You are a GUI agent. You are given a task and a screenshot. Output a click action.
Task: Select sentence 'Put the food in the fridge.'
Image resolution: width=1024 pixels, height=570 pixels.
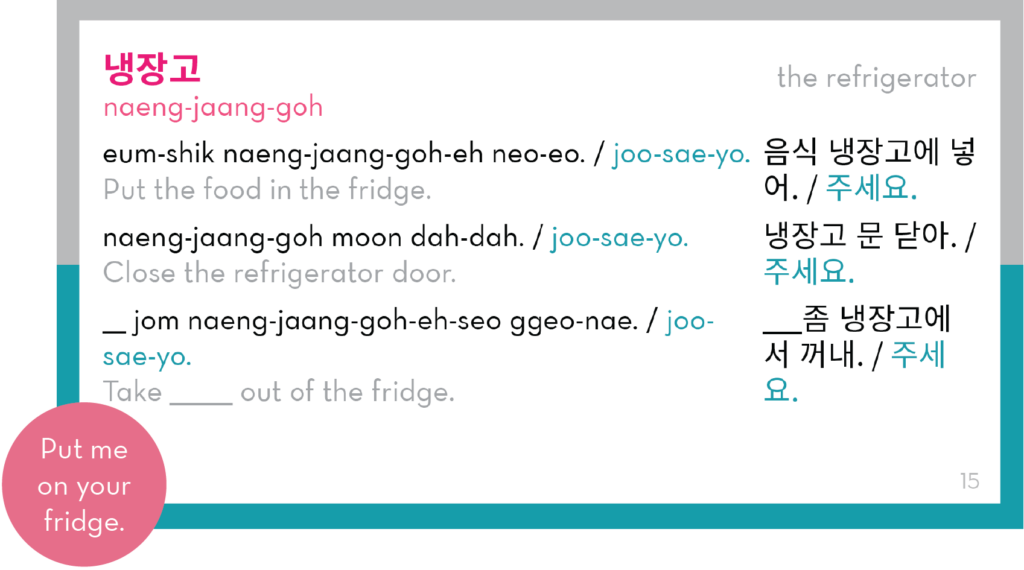click(267, 190)
